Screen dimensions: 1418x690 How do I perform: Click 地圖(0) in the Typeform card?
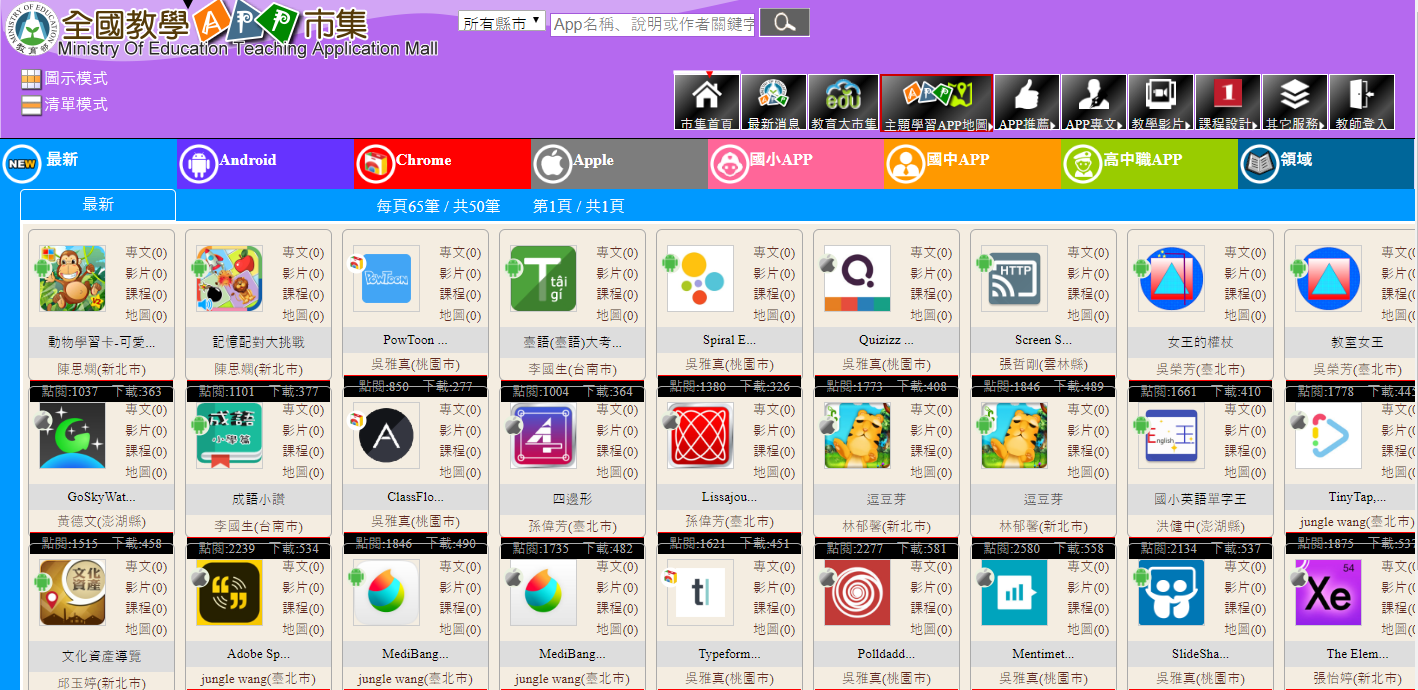[x=774, y=630]
